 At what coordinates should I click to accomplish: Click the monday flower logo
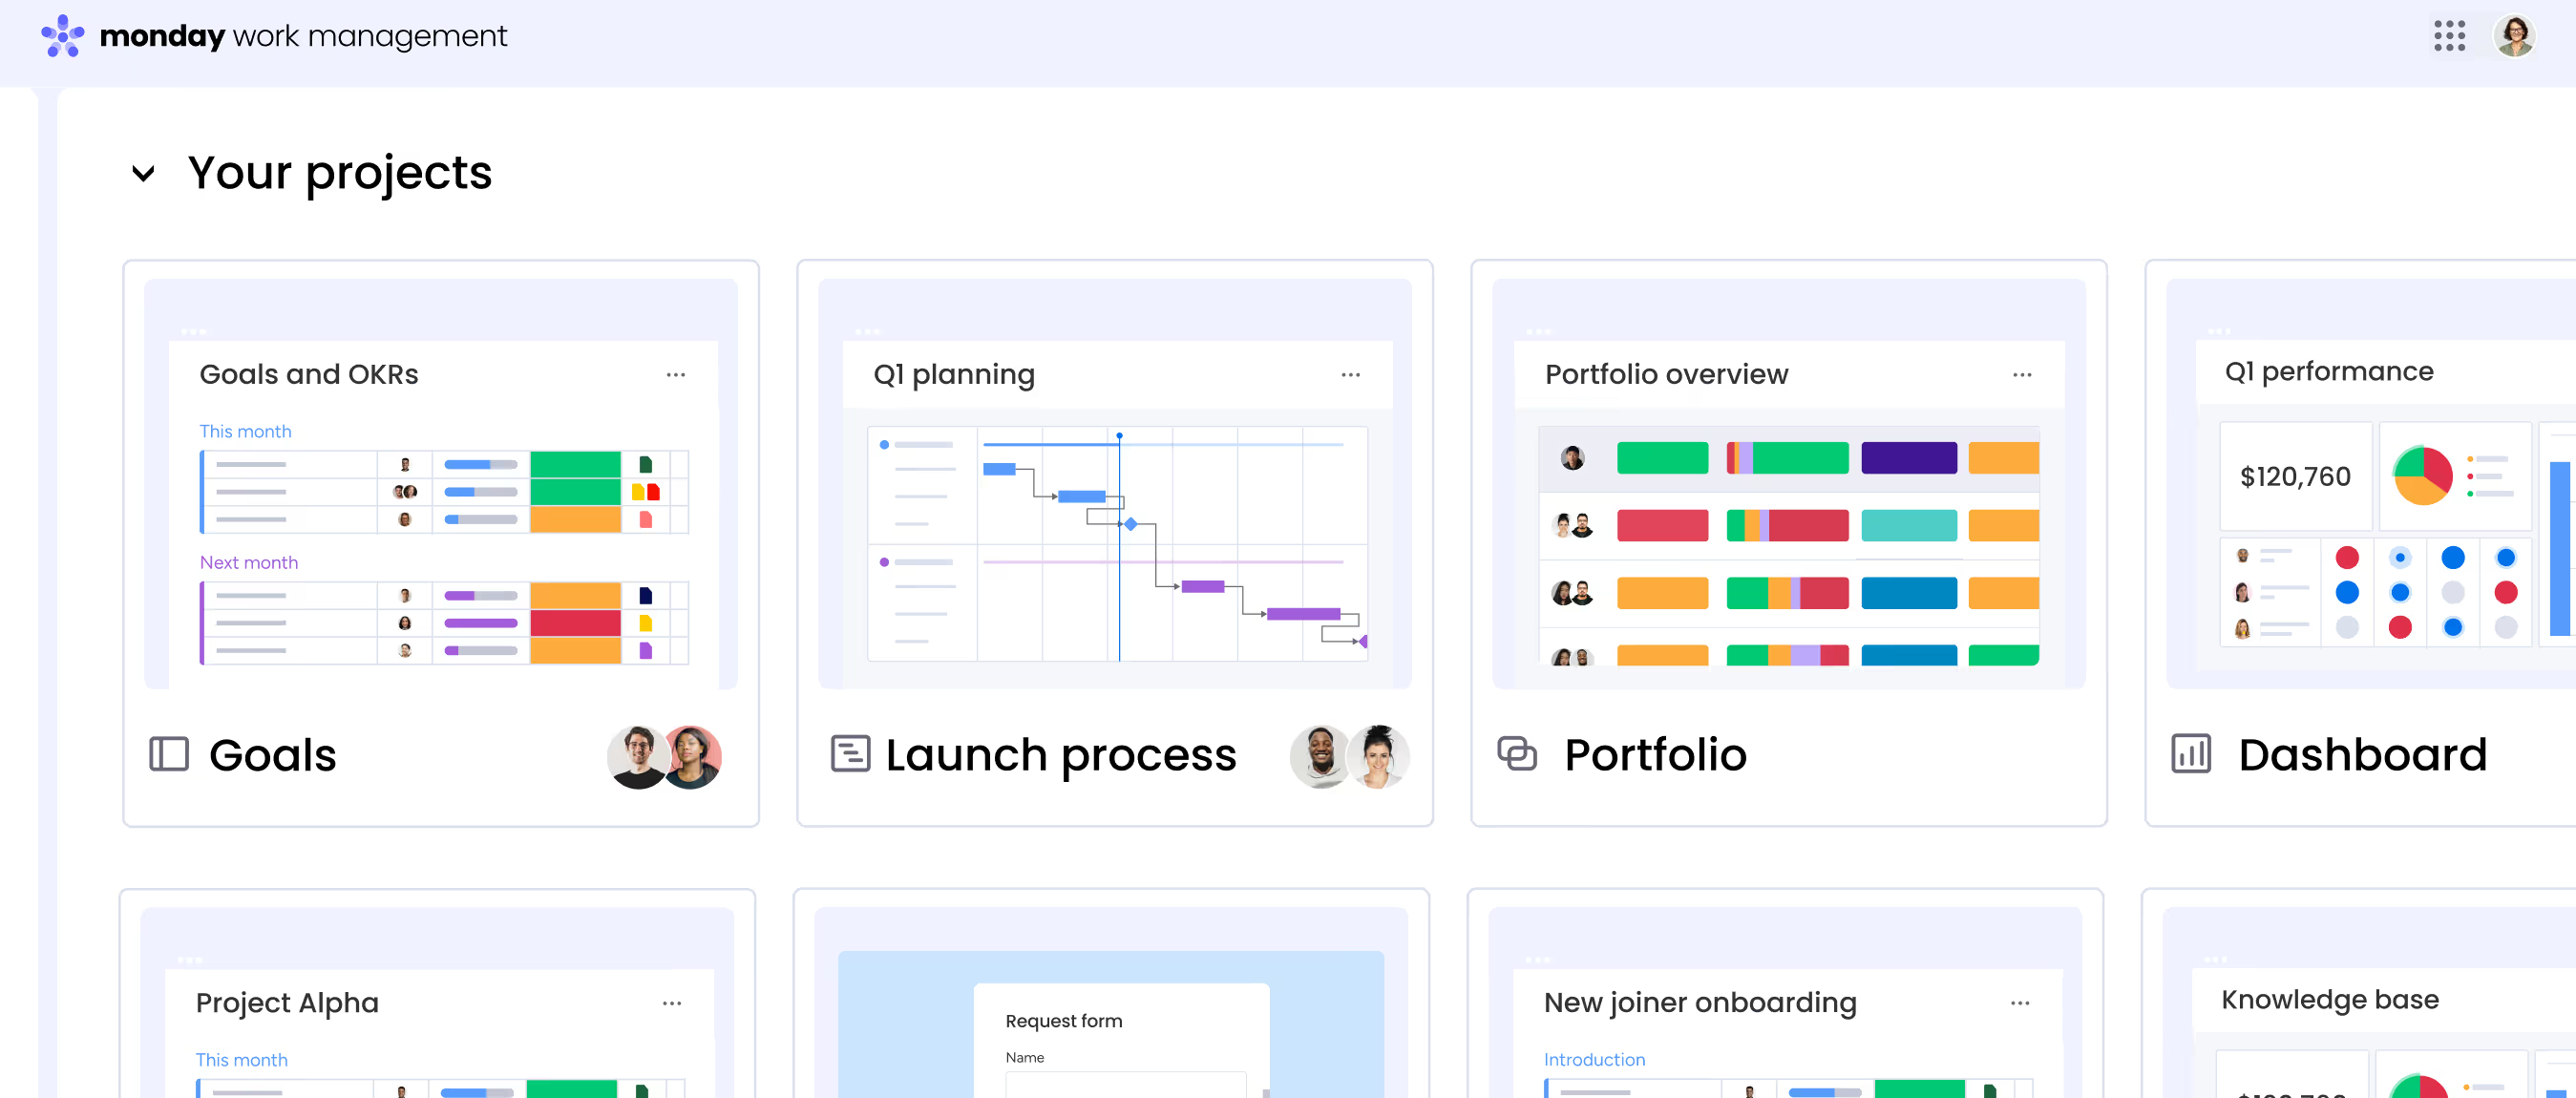coord(62,36)
